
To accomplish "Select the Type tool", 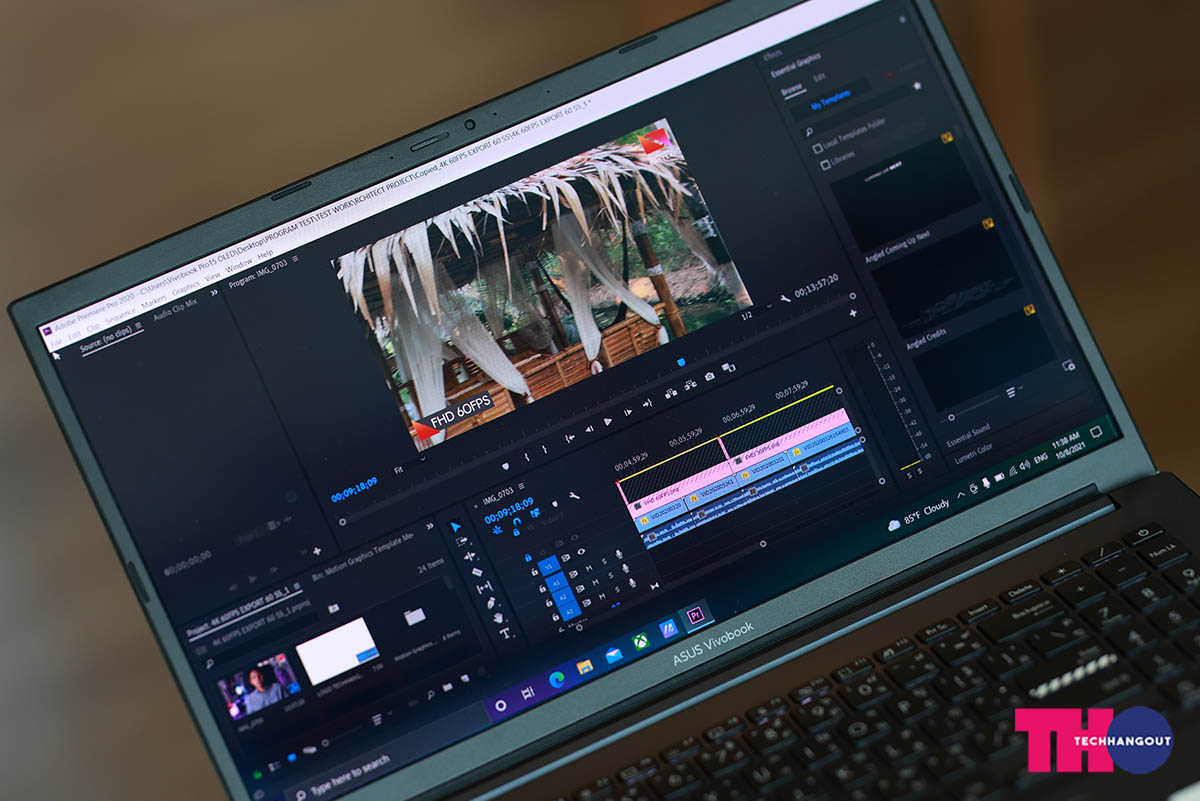I will [x=505, y=633].
